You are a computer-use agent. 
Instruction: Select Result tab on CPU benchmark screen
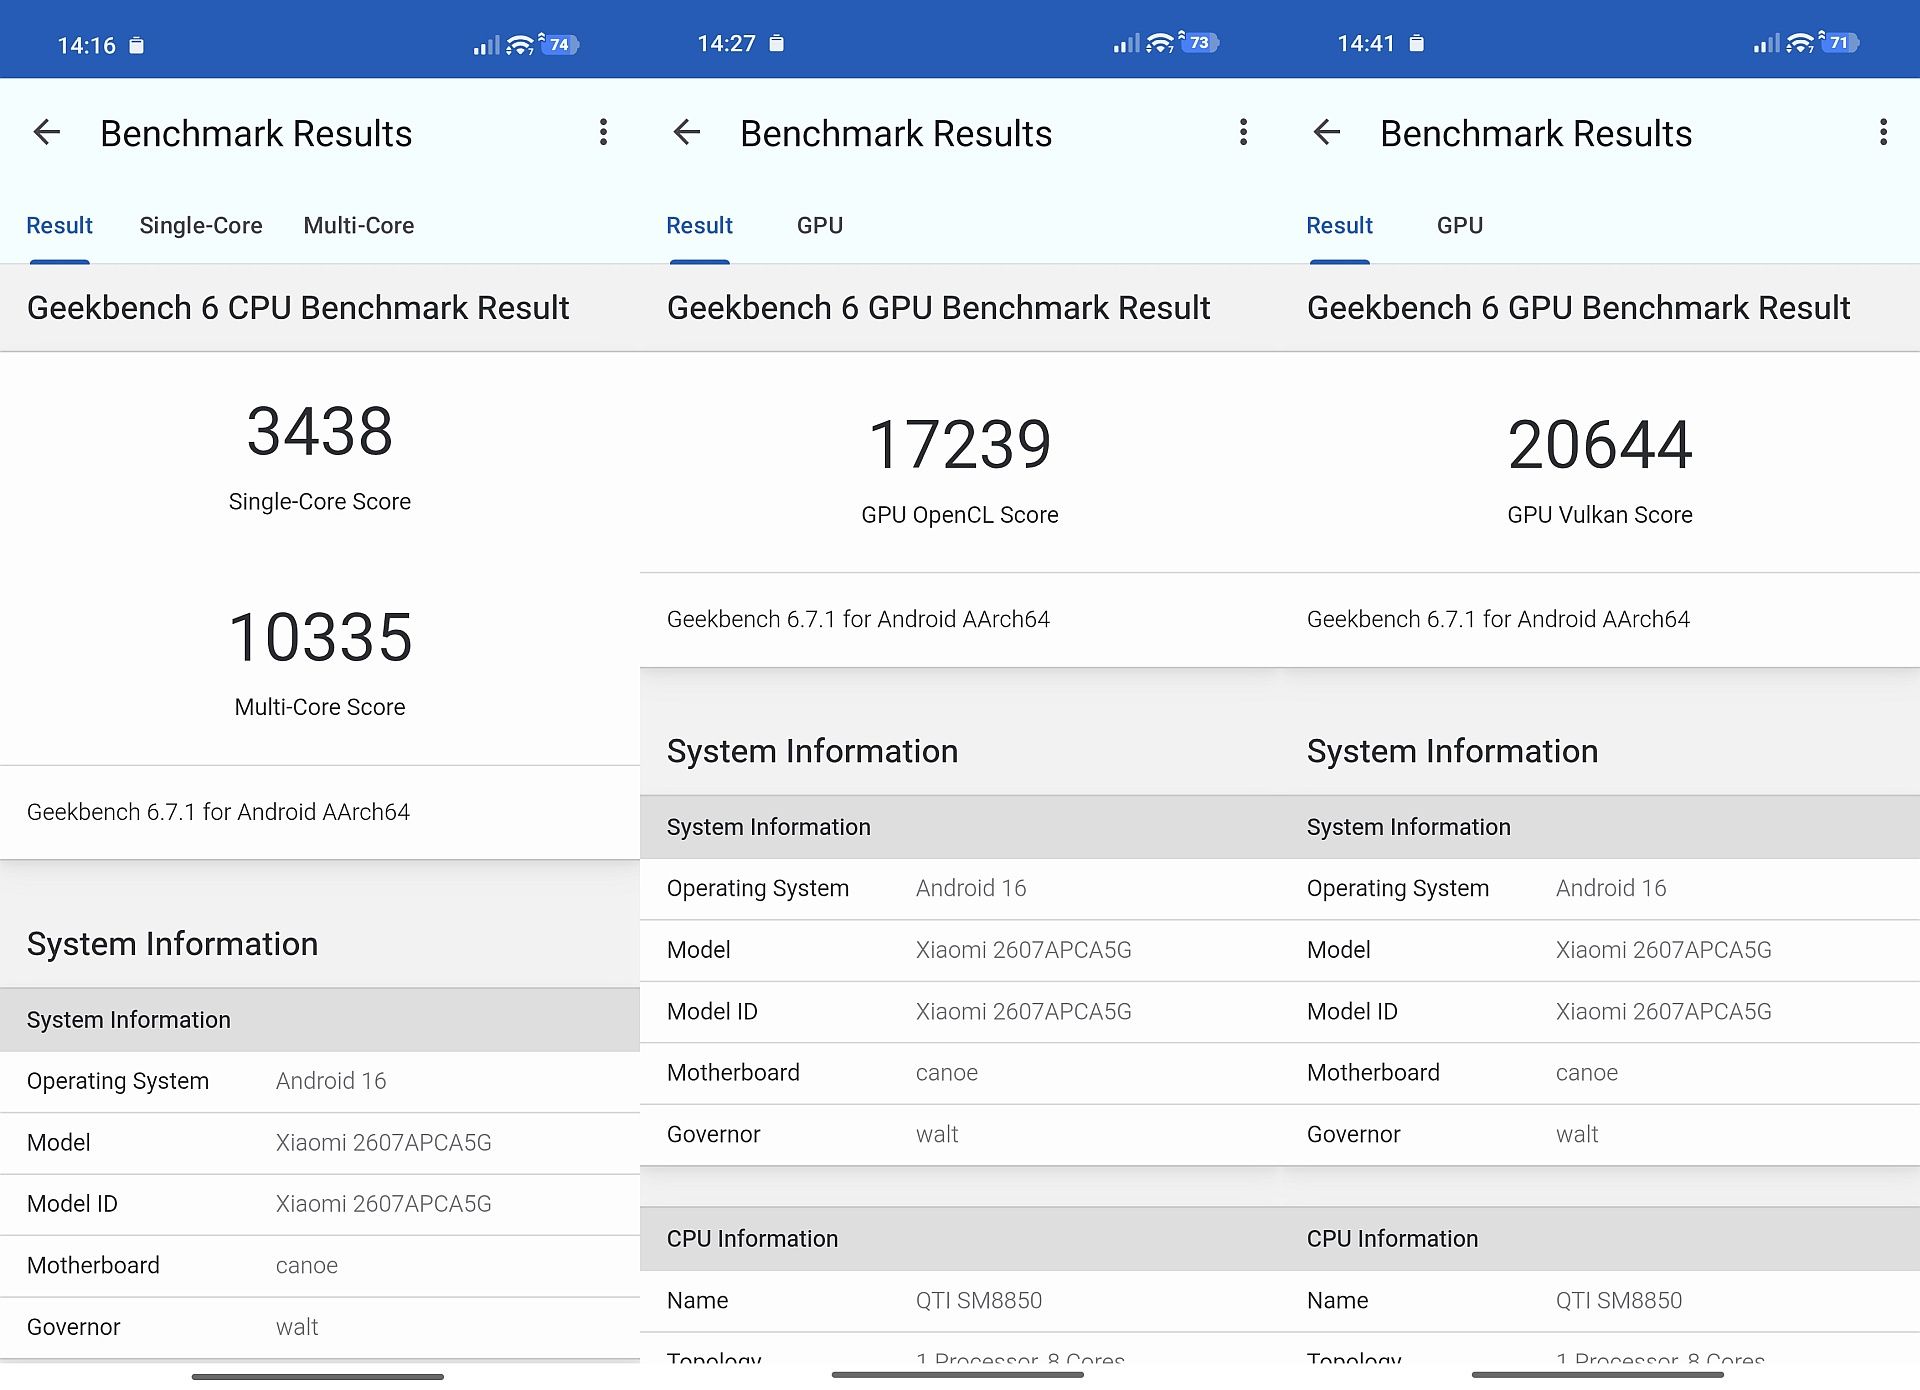(x=59, y=226)
